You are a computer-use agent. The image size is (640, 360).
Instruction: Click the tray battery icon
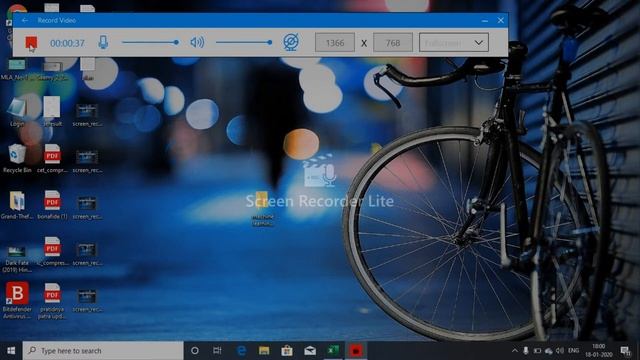(537, 351)
